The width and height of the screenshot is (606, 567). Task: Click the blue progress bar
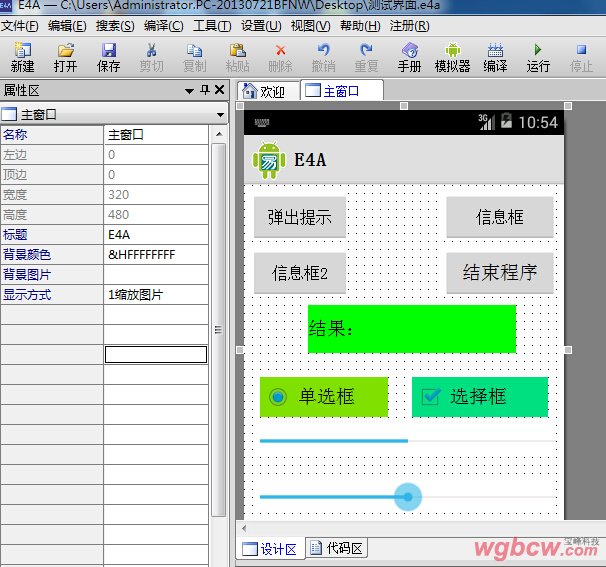(408, 441)
